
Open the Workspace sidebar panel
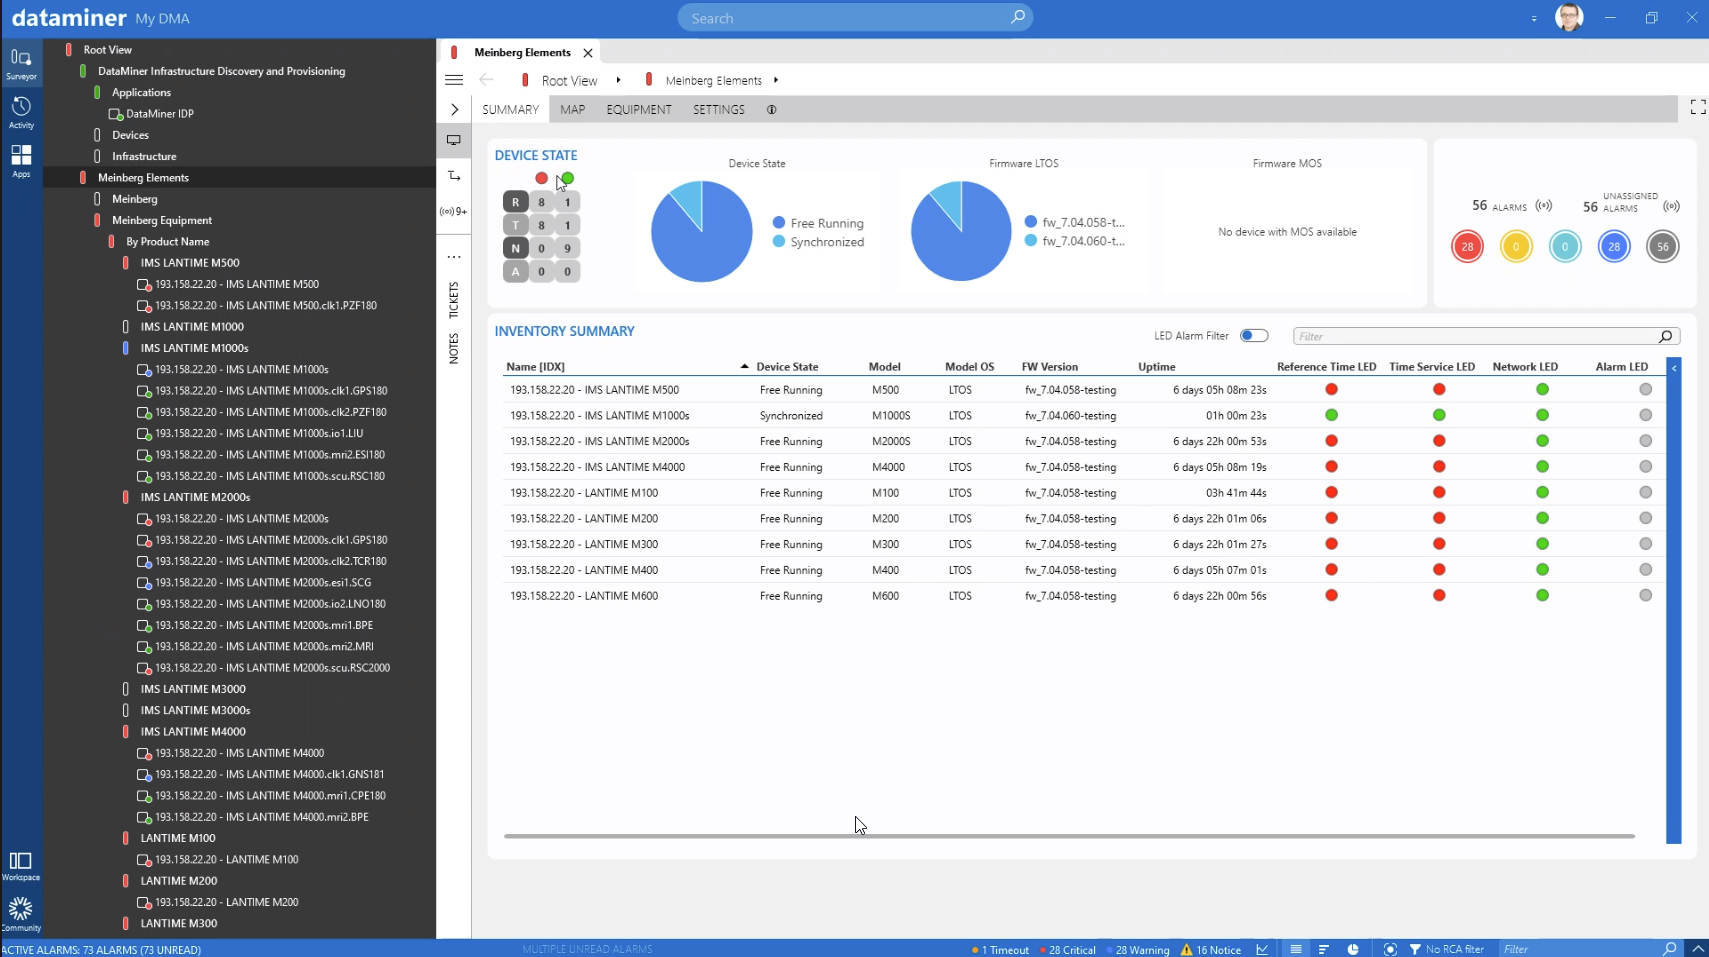pyautogui.click(x=21, y=866)
